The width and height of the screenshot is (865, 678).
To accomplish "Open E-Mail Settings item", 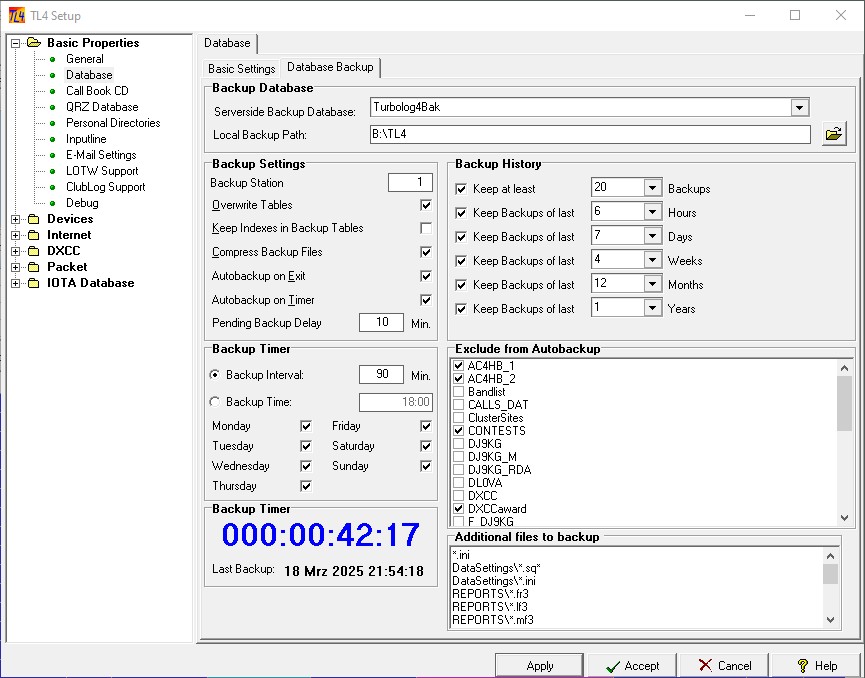I will click(x=101, y=155).
